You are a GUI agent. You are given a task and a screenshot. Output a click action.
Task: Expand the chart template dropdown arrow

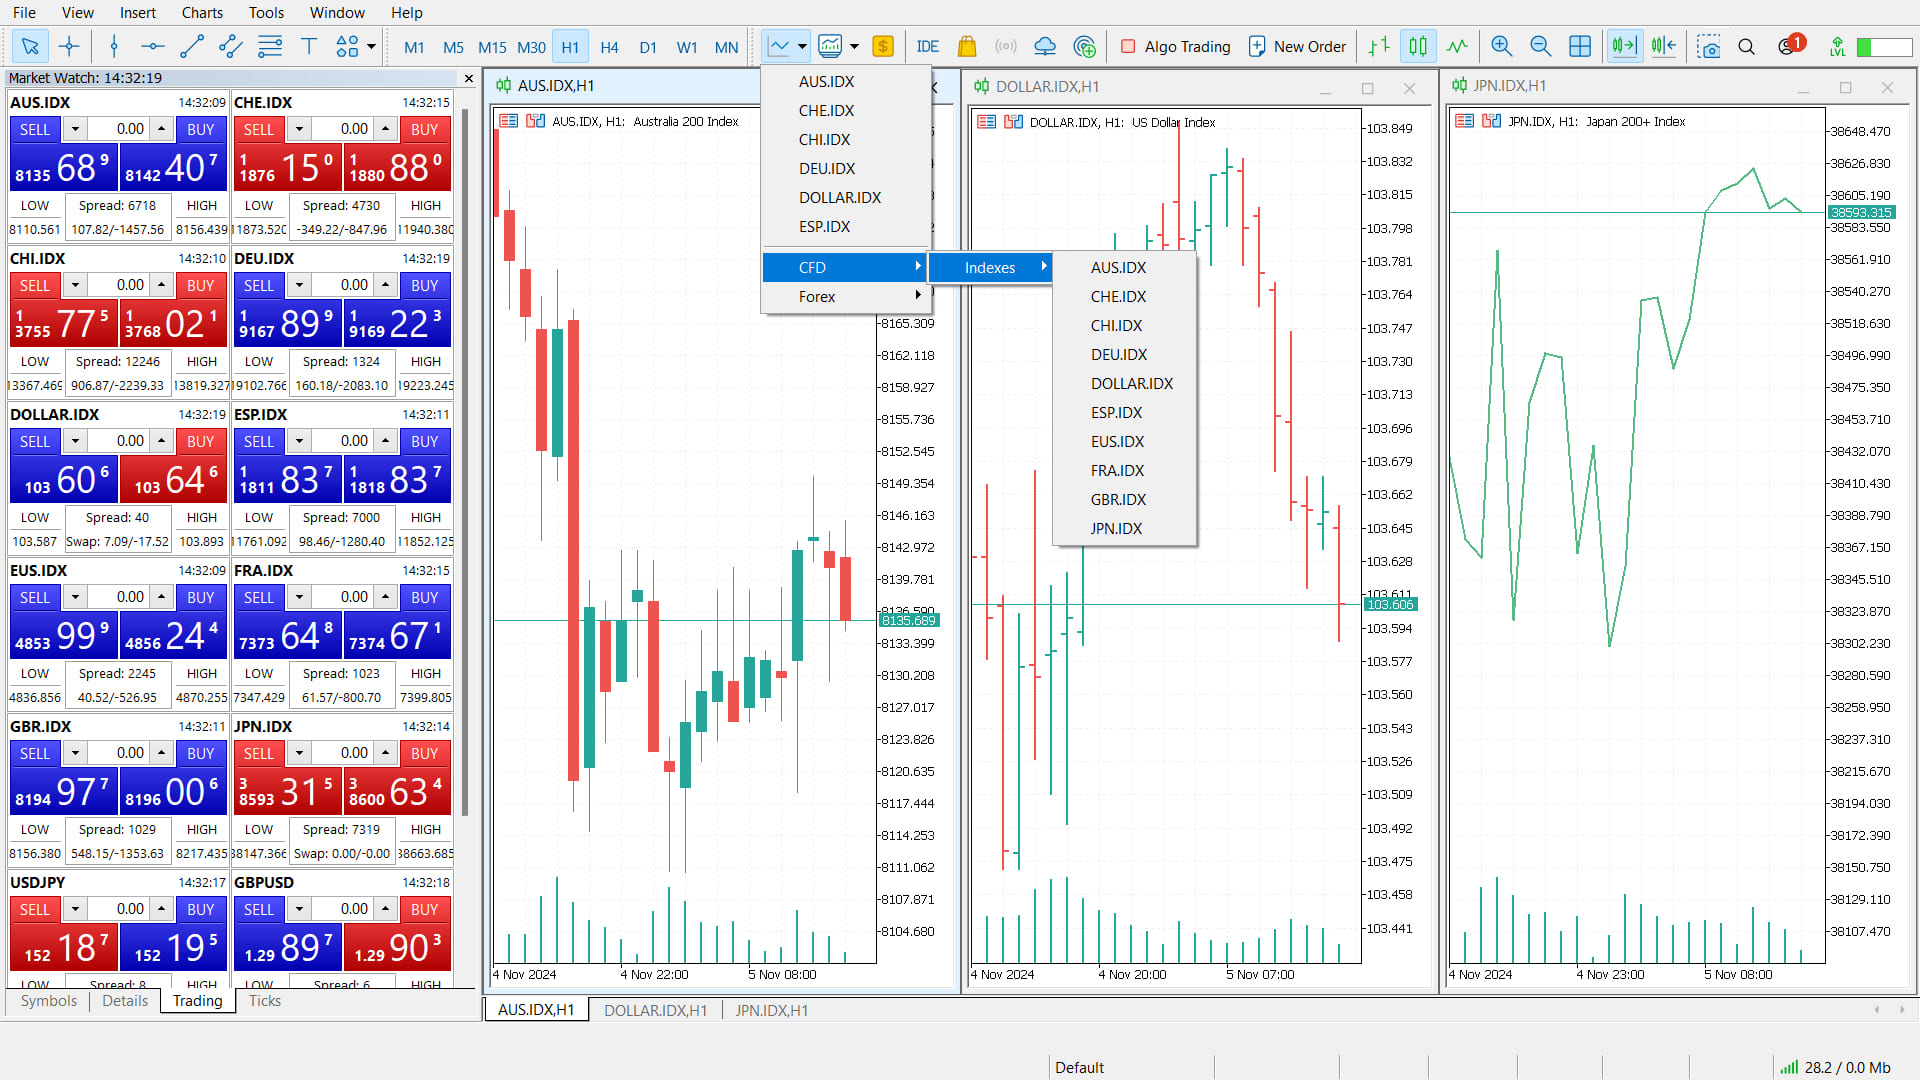854,46
